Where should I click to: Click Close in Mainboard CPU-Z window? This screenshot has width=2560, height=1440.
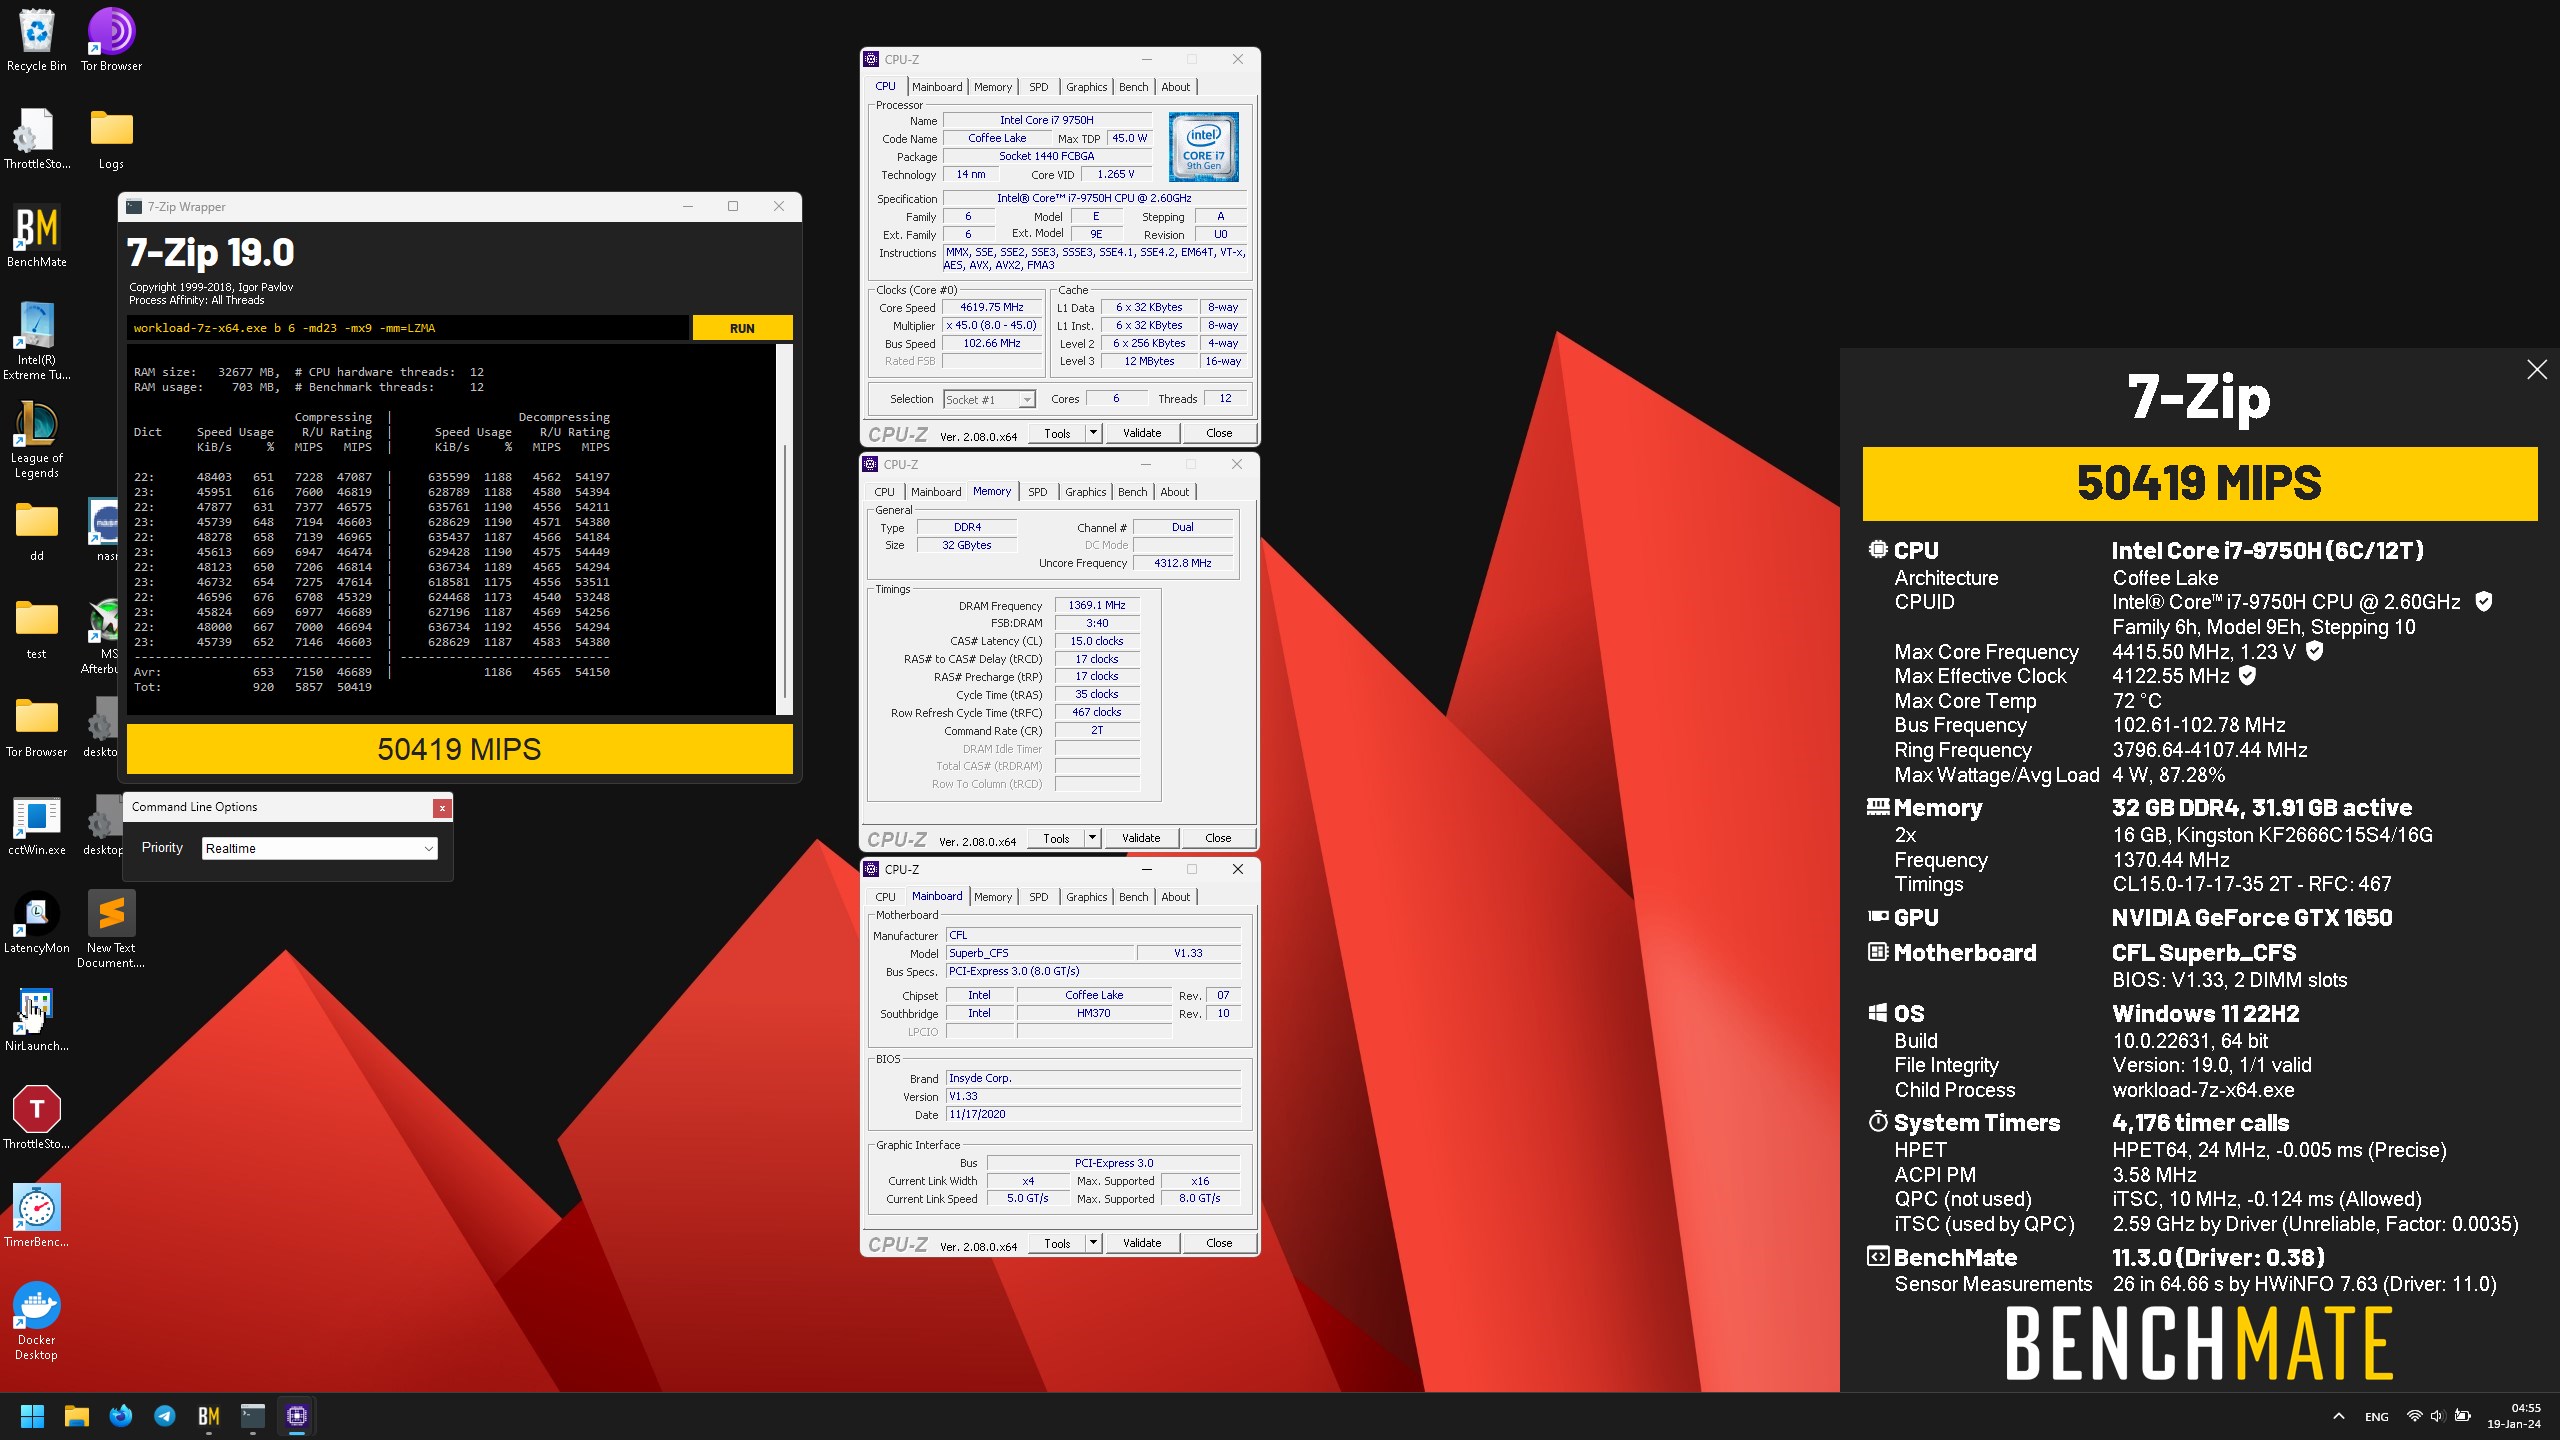pyautogui.click(x=1219, y=1243)
